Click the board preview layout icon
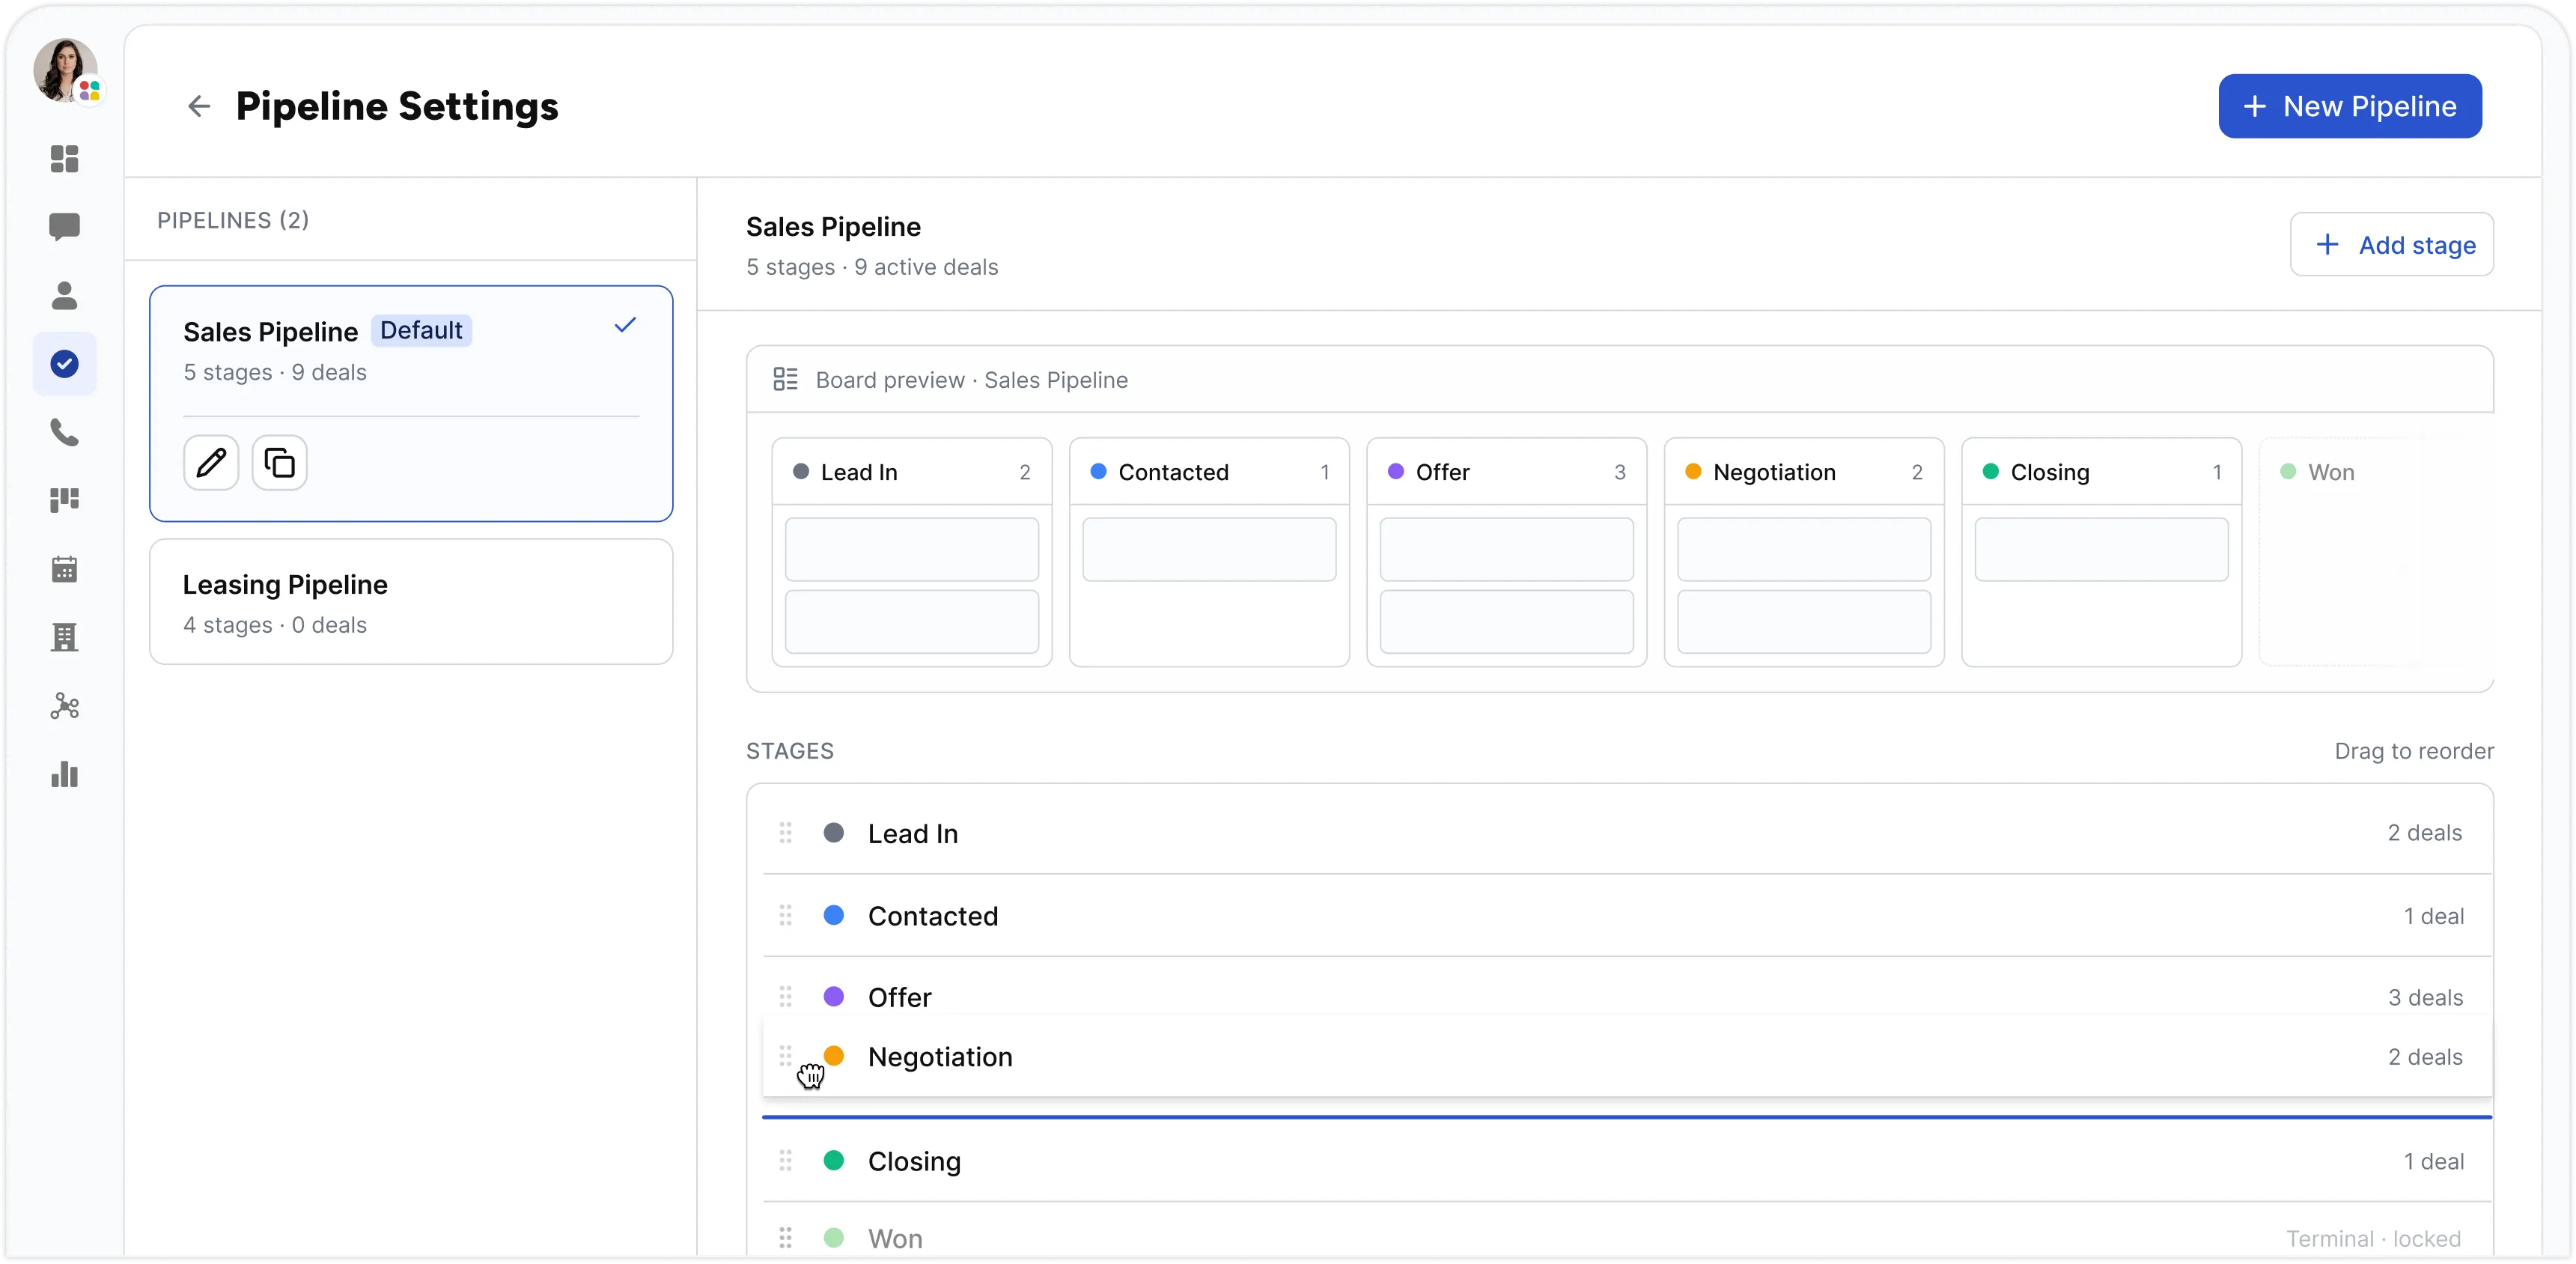The width and height of the screenshot is (2576, 1264). (x=785, y=380)
